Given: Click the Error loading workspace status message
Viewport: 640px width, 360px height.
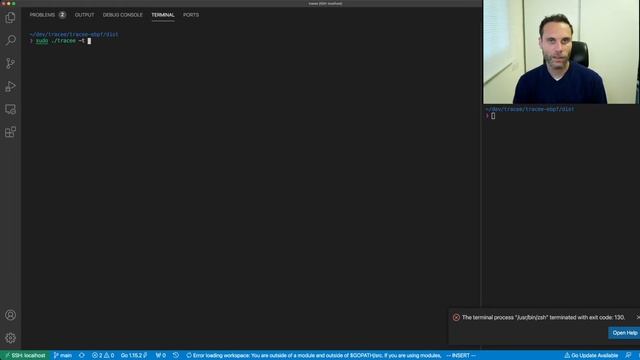Looking at the screenshot, I should 314,356.
